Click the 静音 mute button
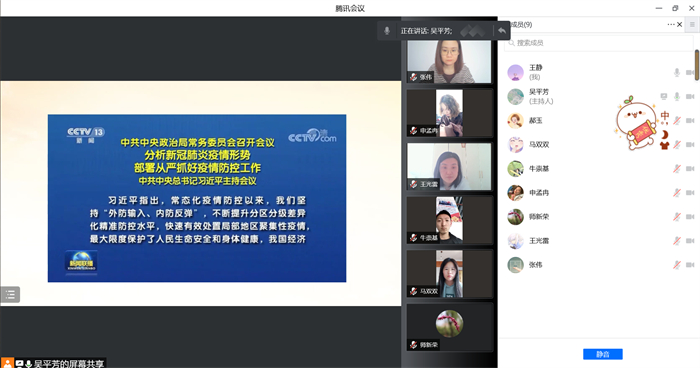Viewport: 700px width, 368px height. click(x=603, y=354)
